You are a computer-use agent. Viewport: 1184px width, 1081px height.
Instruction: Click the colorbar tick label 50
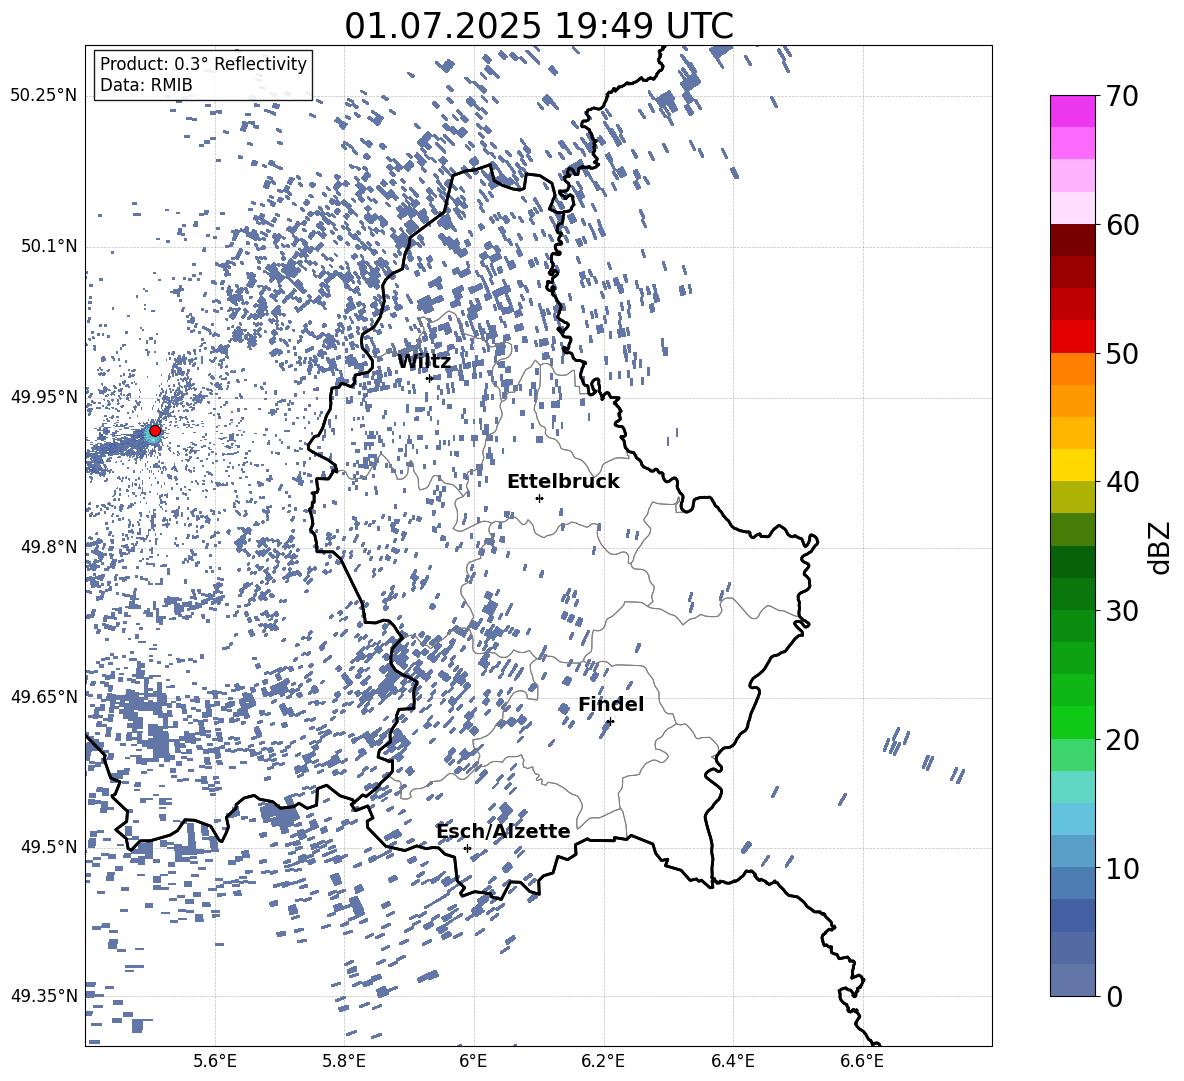[x=1123, y=353]
